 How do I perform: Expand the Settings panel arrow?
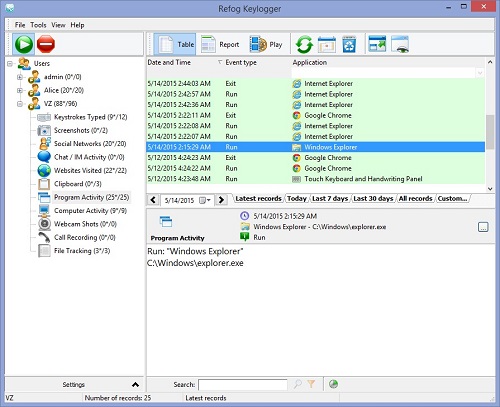pos(135,385)
